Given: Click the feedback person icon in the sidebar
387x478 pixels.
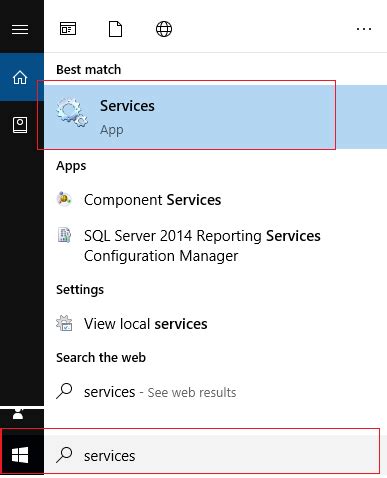Looking at the screenshot, I should click(18, 414).
